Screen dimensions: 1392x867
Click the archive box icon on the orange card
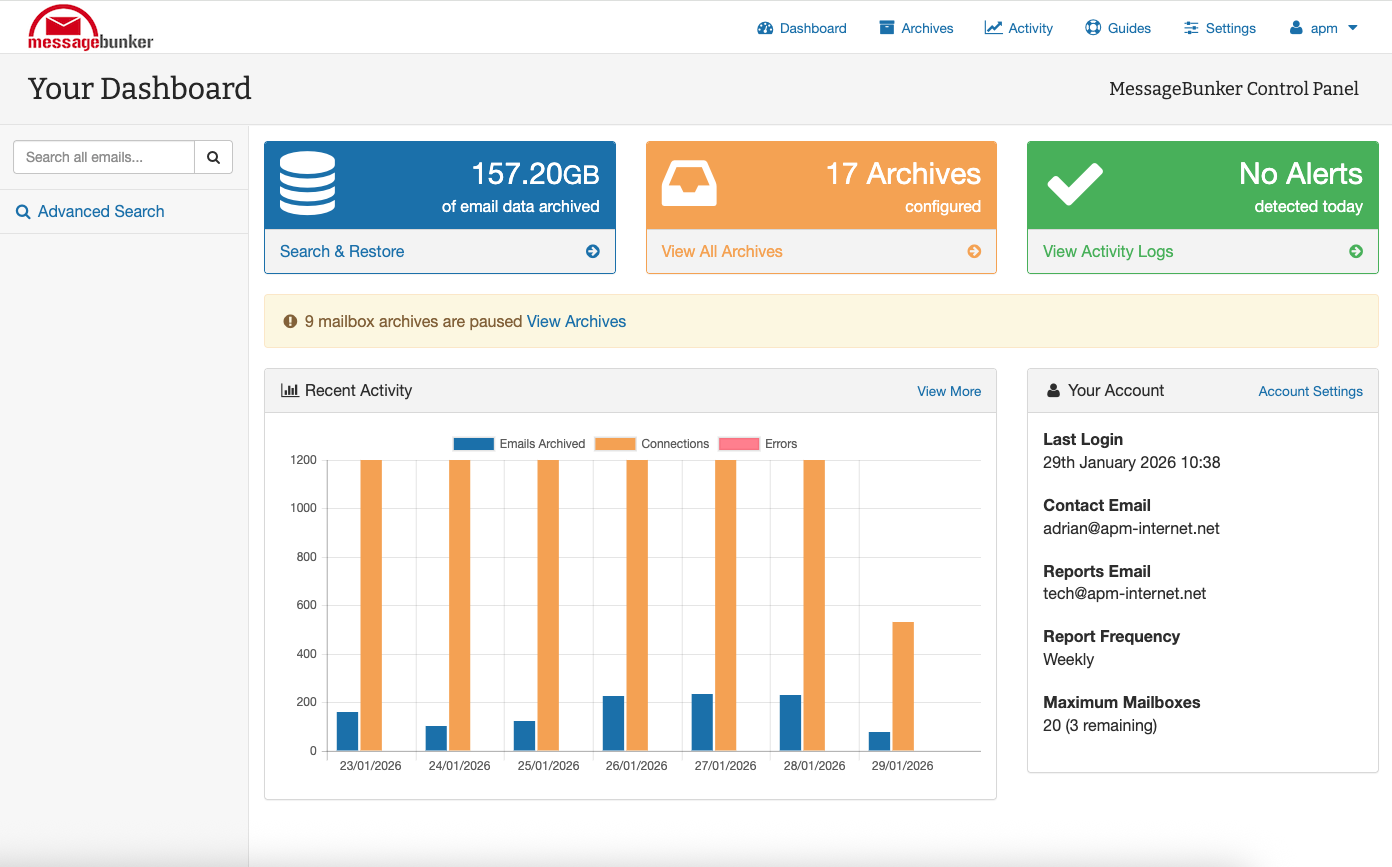689,183
